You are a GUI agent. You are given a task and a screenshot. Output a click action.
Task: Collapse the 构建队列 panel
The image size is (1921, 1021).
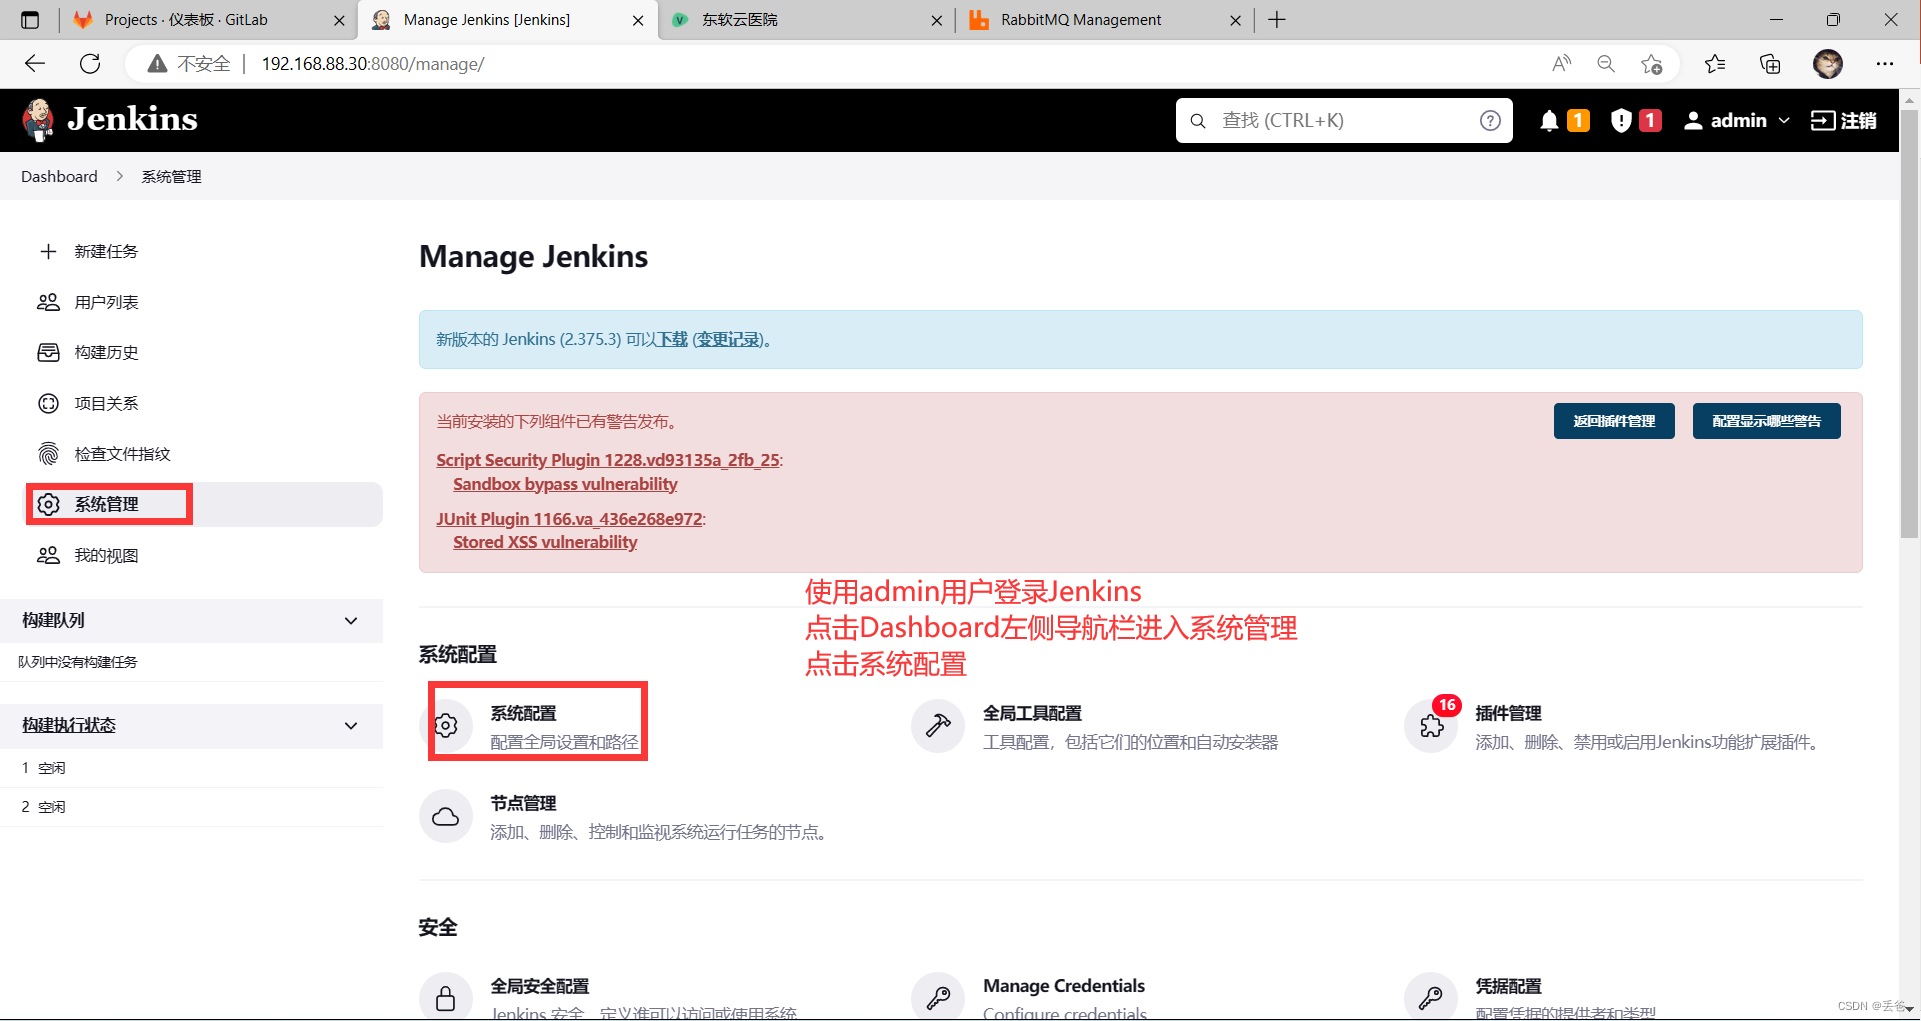(351, 621)
